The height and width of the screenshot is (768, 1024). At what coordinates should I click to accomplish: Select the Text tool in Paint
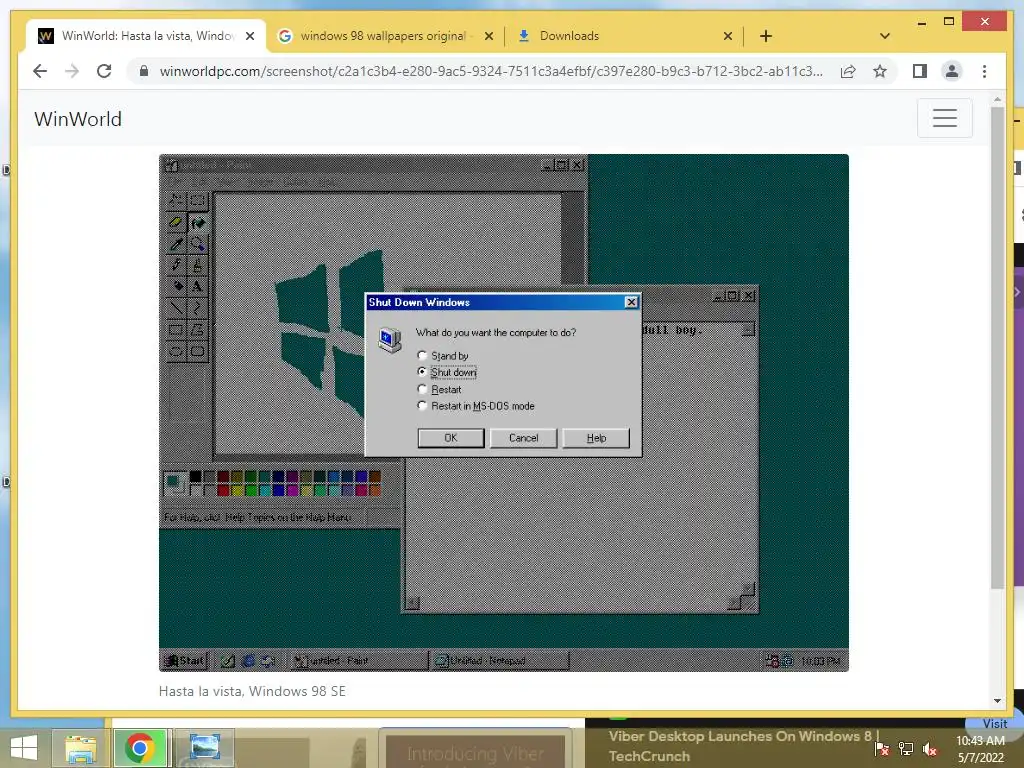(197, 286)
